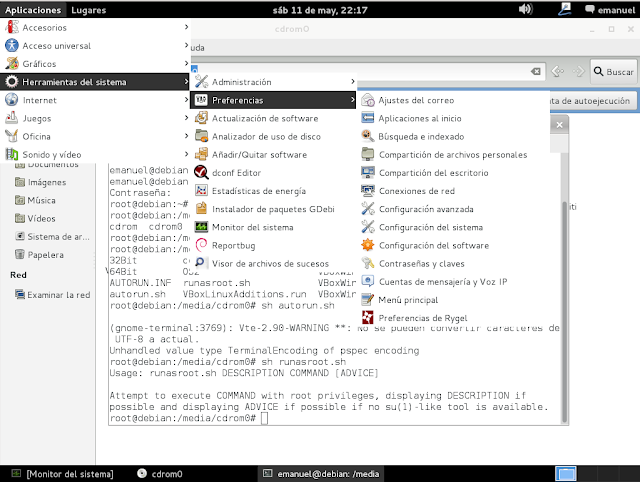Open Imágenes in file manager sidebar
Image resolution: width=640 pixels, height=482 pixels.
[40, 182]
